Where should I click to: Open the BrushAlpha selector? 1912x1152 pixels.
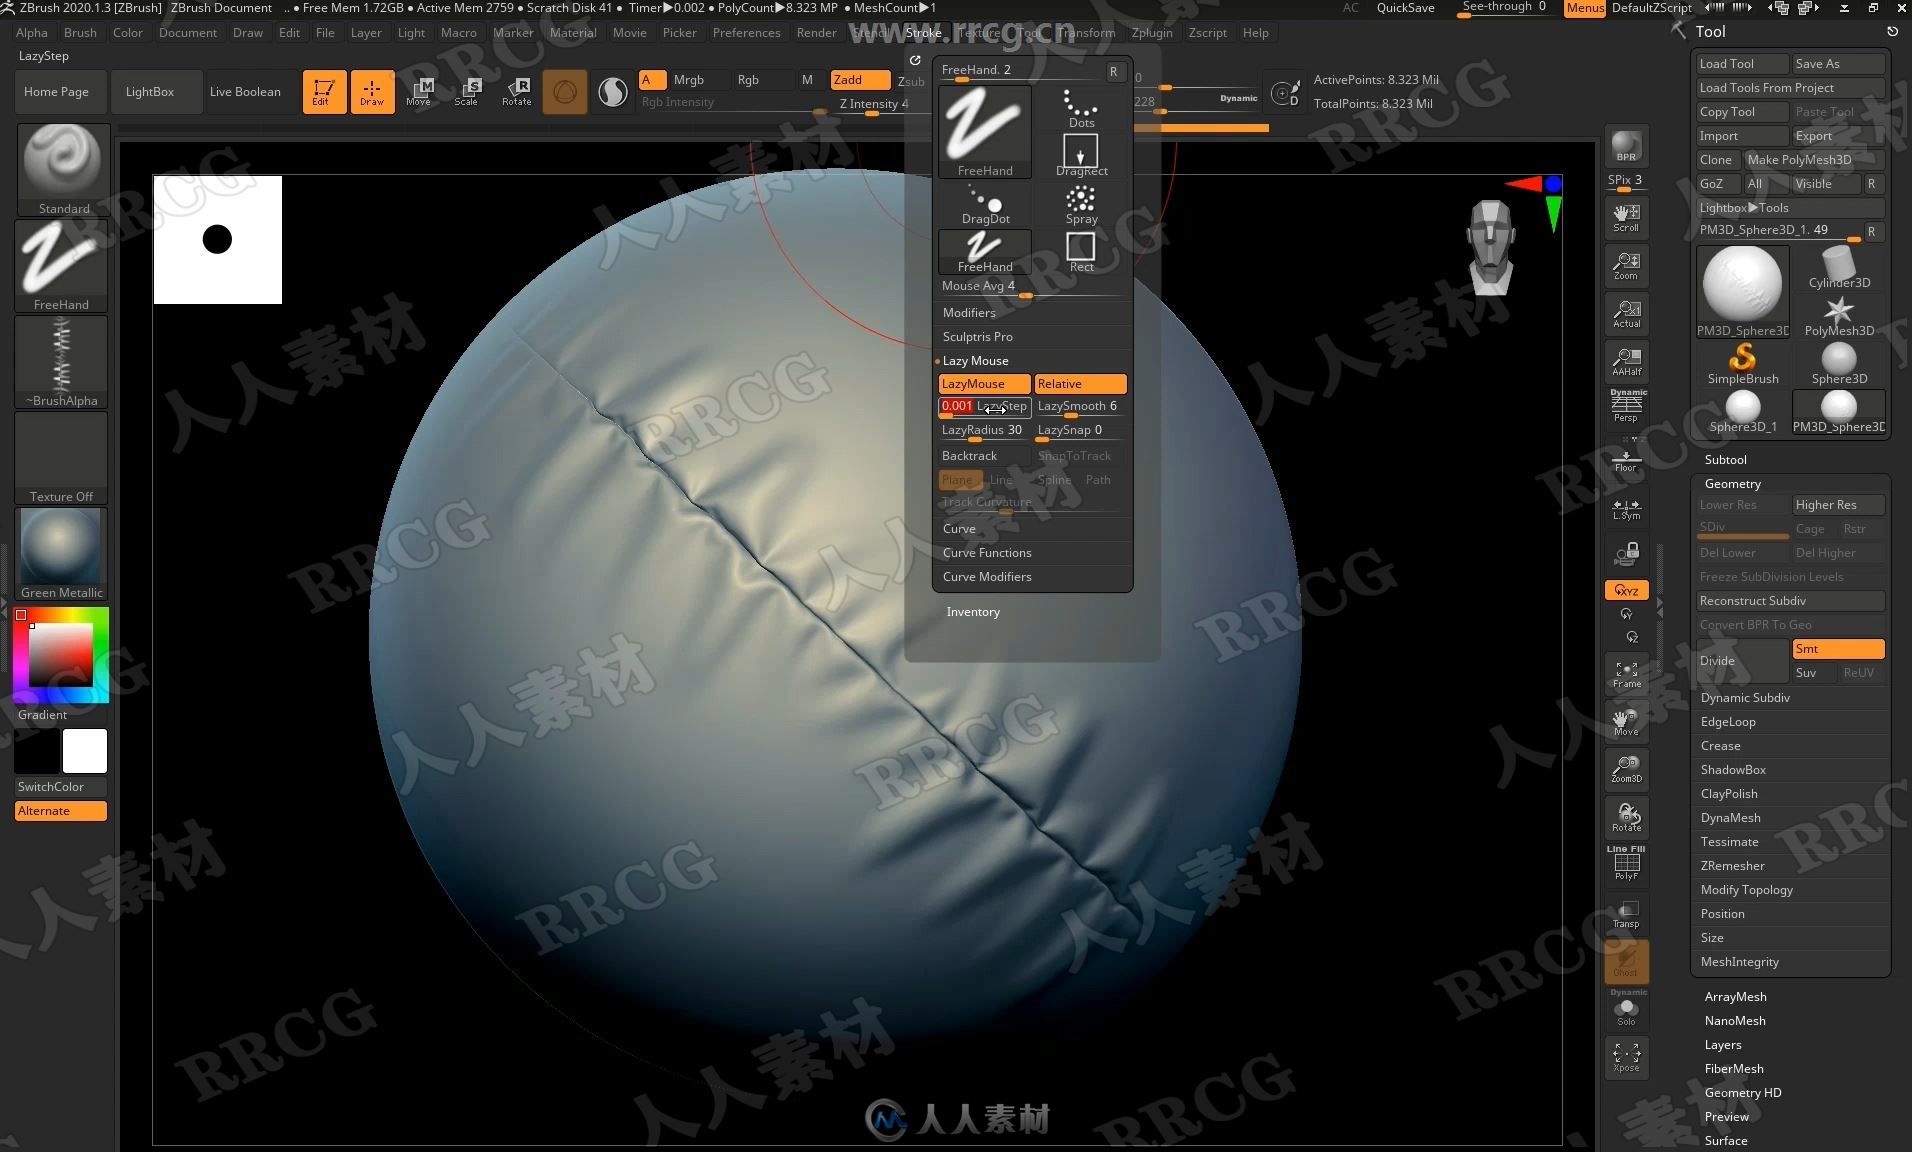click(x=62, y=362)
